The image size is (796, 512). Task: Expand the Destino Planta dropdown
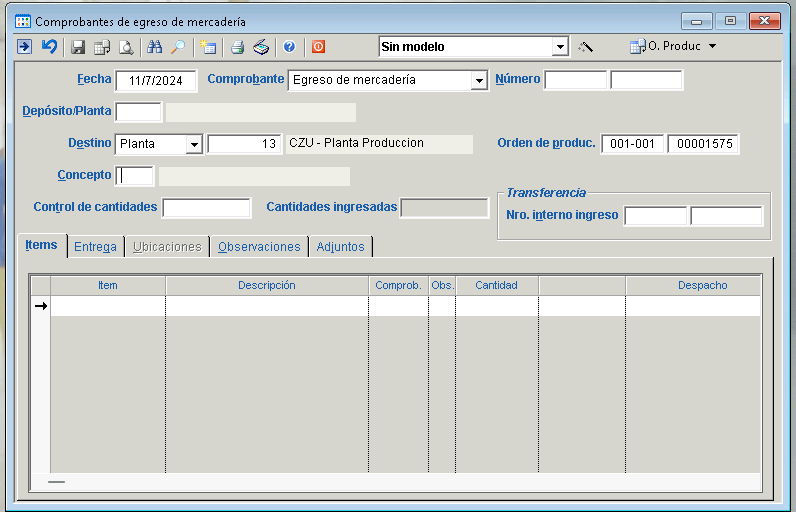point(194,144)
